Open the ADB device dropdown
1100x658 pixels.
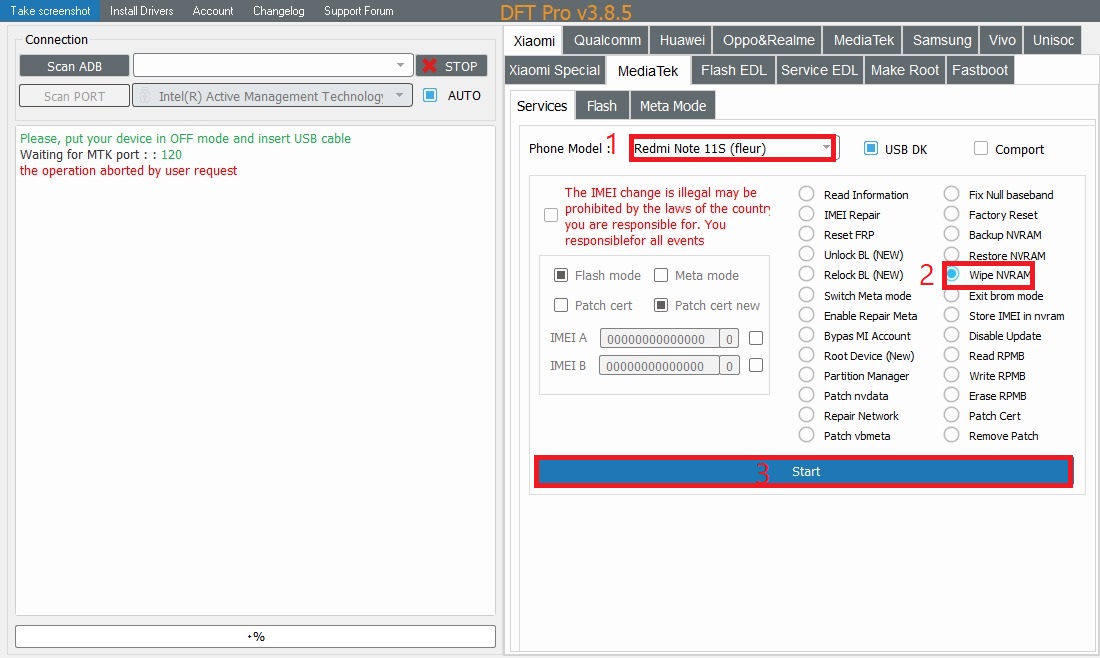point(273,65)
